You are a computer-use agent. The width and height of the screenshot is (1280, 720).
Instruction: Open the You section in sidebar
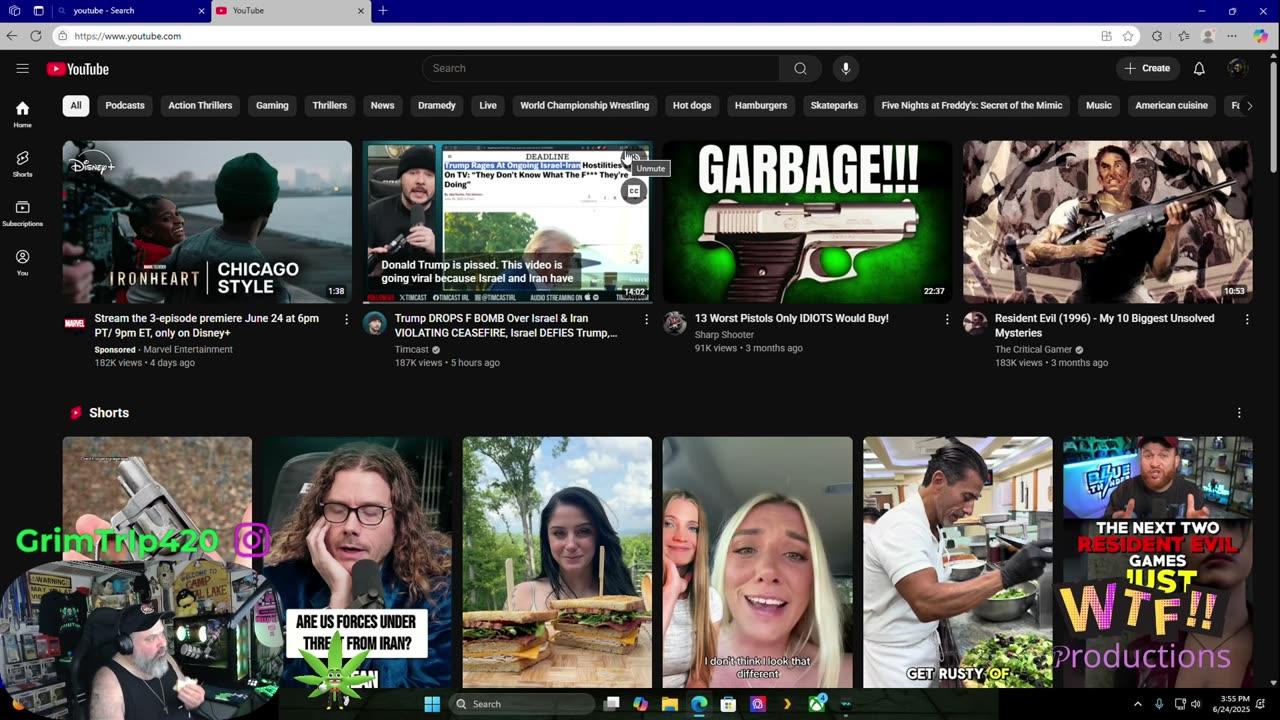[x=22, y=262]
